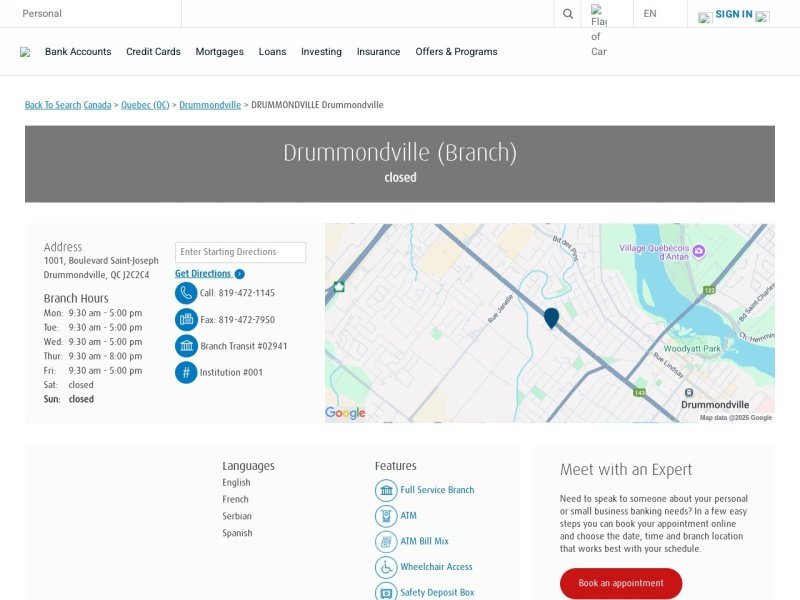Click the branch location map pin
Viewport: 800px width, 600px height.
552,318
